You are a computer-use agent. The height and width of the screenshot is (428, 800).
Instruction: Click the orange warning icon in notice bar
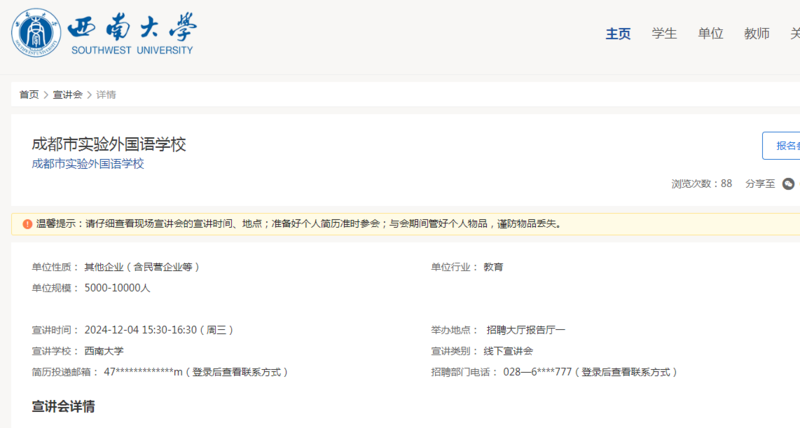coord(28,224)
